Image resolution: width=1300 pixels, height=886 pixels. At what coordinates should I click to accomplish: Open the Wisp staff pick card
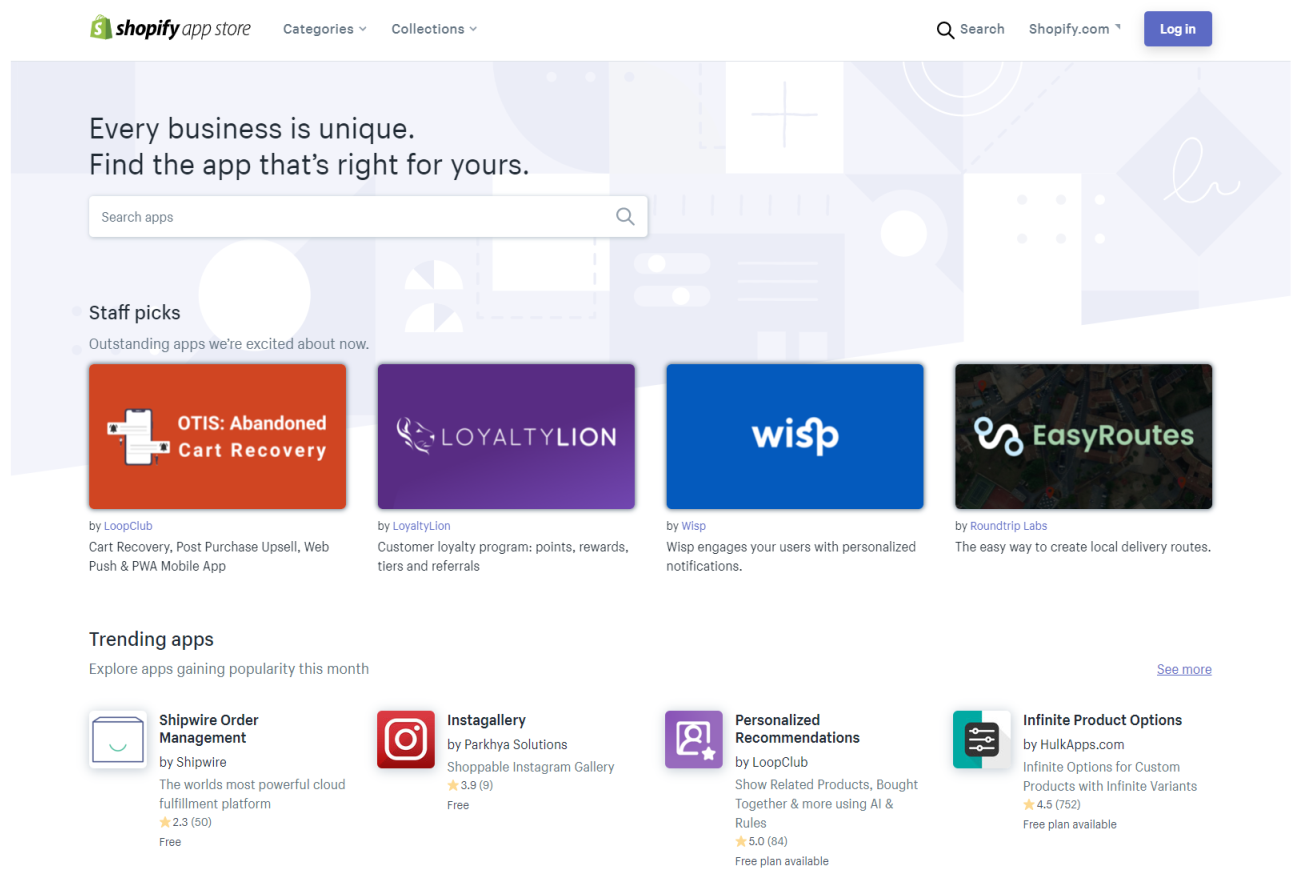795,436
